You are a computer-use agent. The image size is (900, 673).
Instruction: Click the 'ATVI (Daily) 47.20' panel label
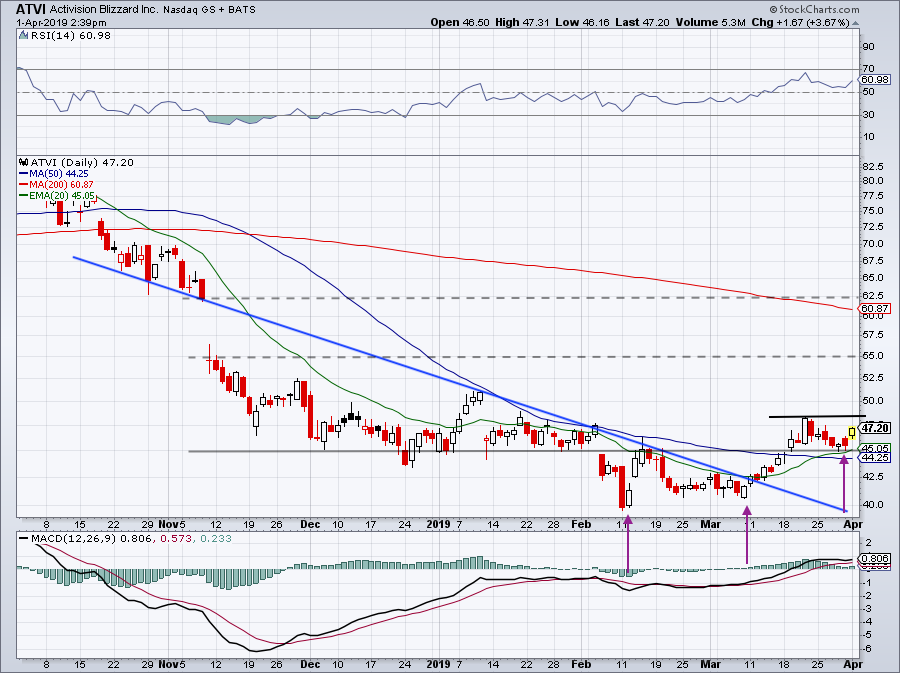(x=82, y=163)
